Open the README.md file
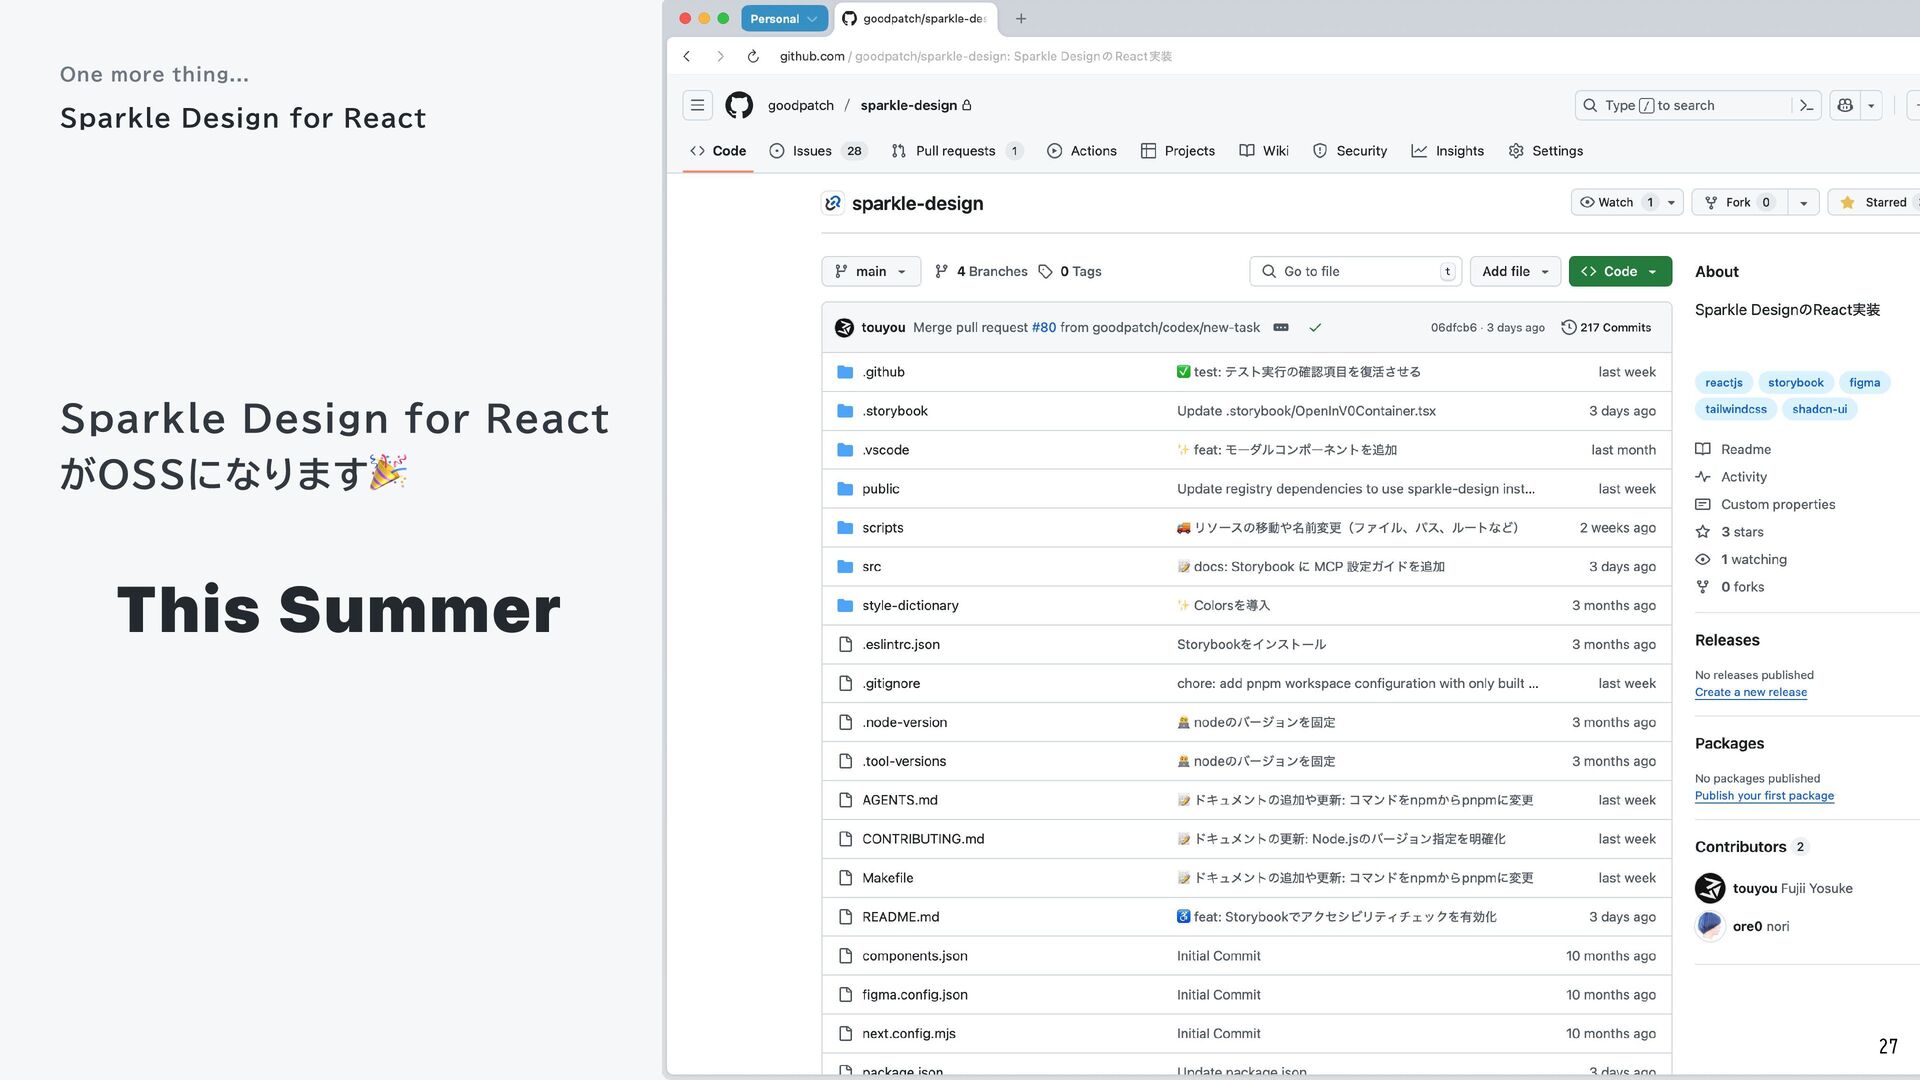 [x=901, y=917]
